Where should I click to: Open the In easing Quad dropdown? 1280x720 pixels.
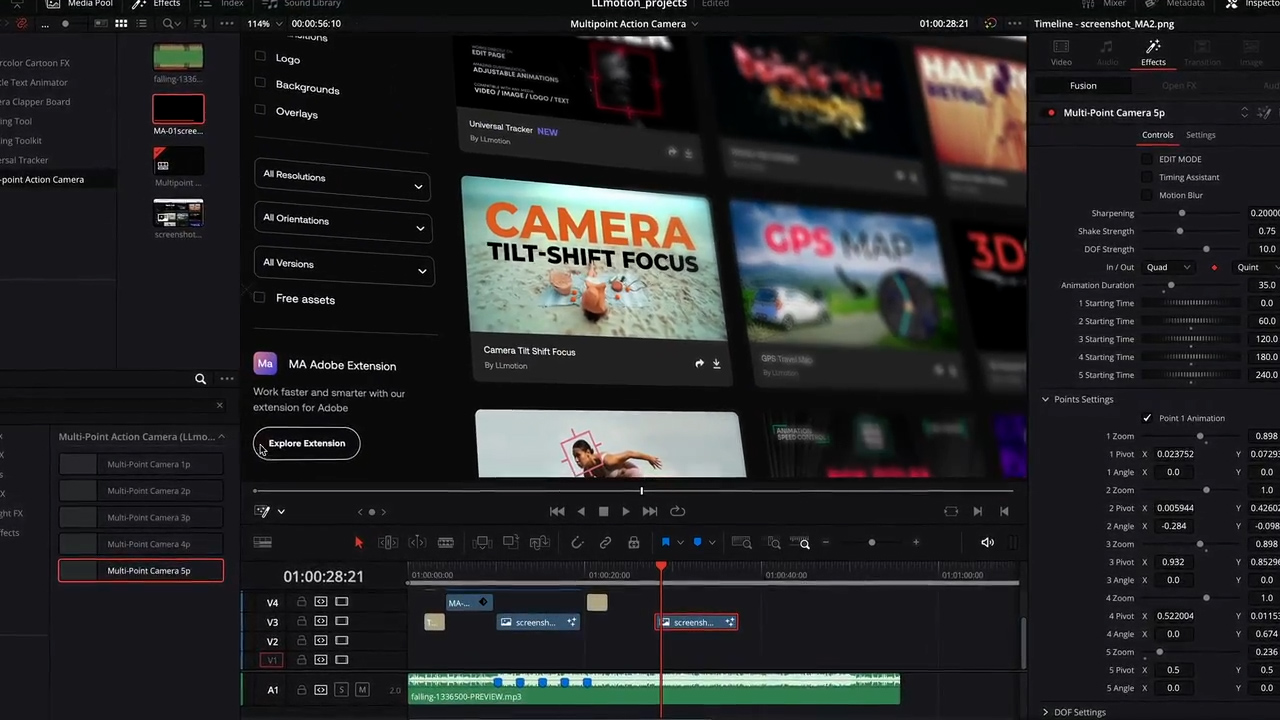point(1168,267)
